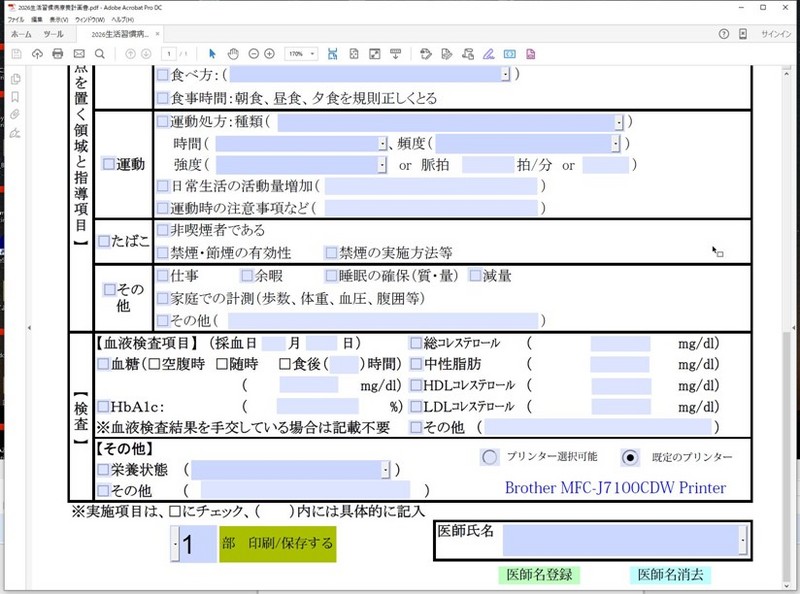
Task: Open the 編集 menu
Action: [x=37, y=19]
